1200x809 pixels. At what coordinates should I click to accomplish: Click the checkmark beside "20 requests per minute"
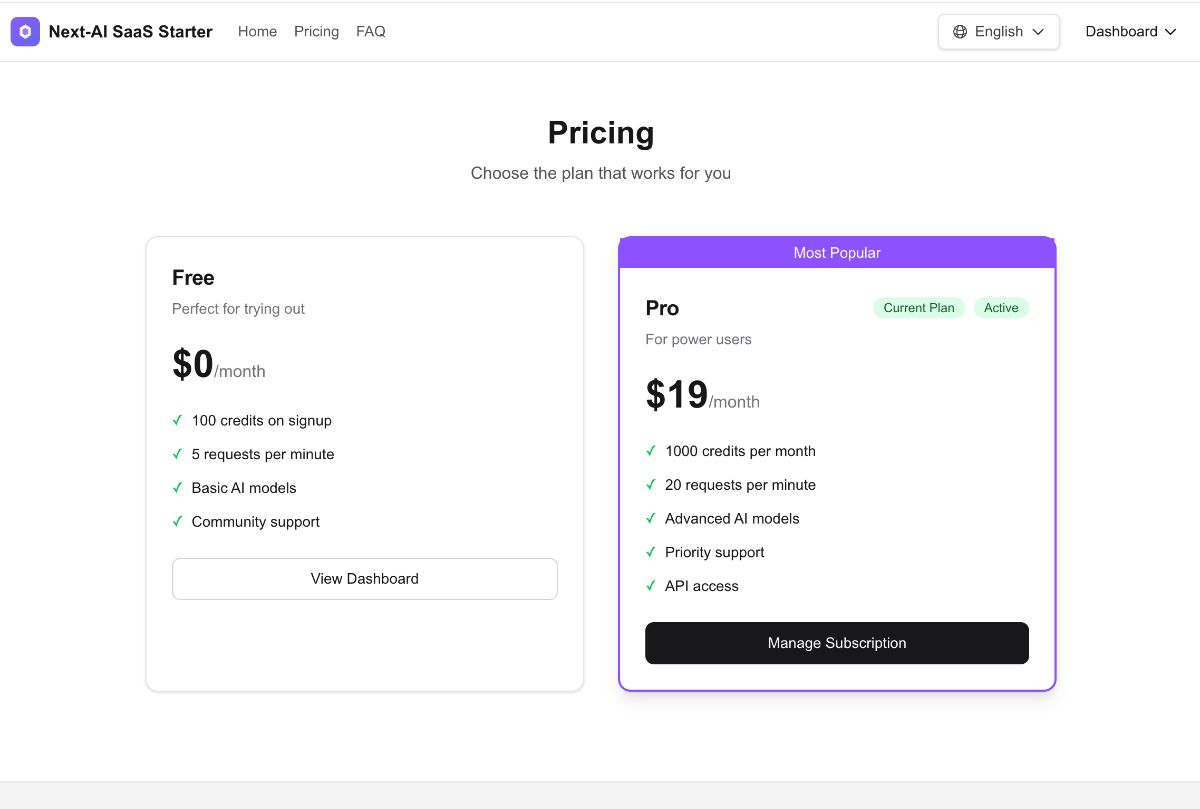point(651,485)
